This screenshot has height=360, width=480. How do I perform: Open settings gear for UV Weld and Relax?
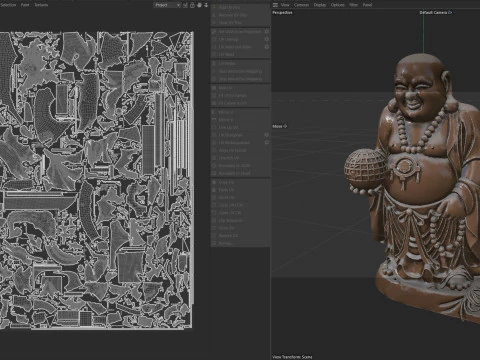(x=267, y=47)
